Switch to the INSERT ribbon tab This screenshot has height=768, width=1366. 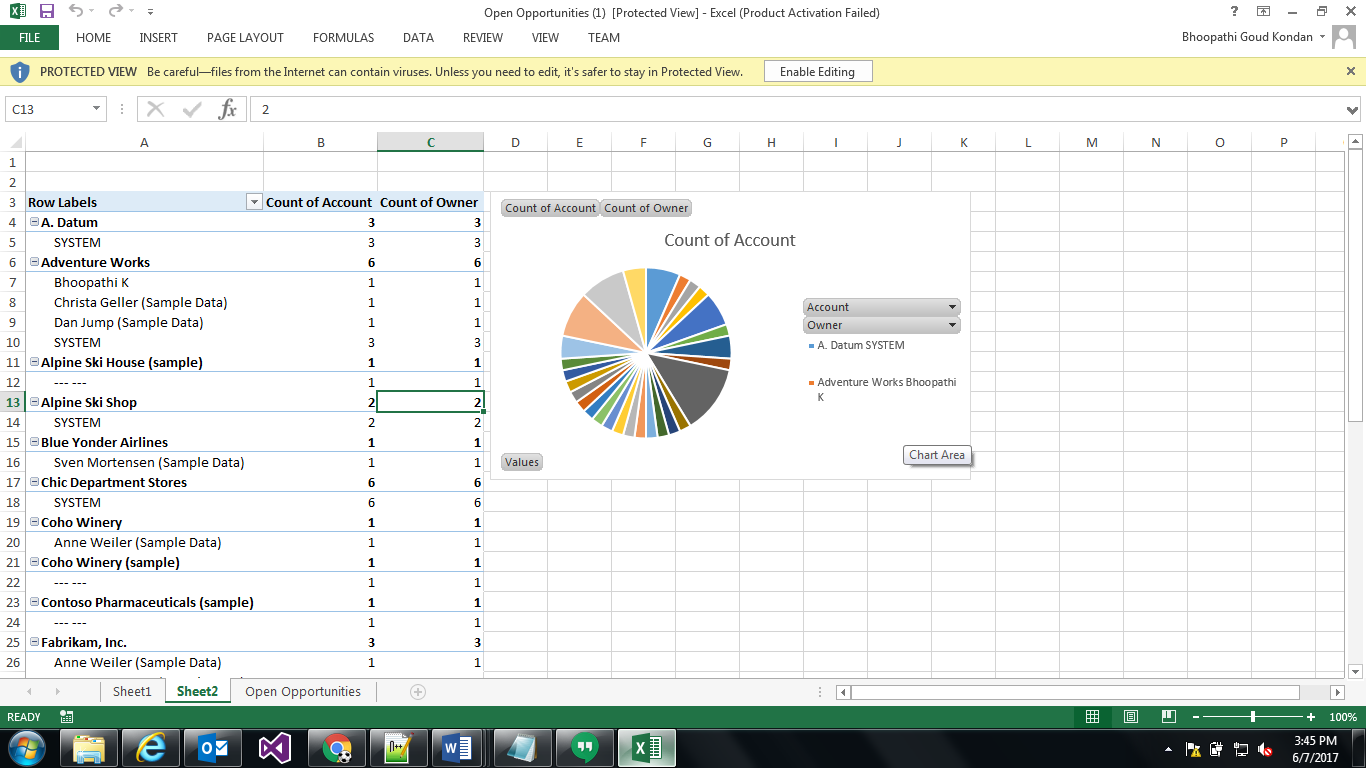158,37
